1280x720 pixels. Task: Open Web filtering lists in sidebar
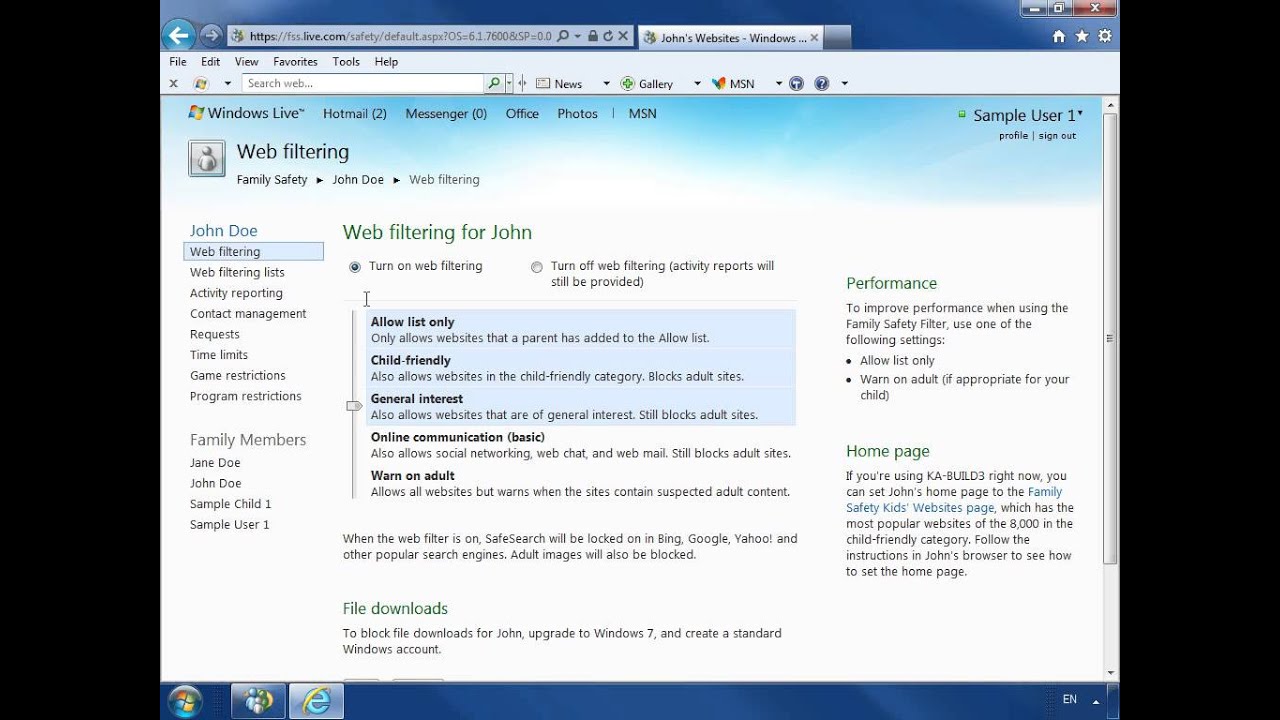[x=237, y=272]
